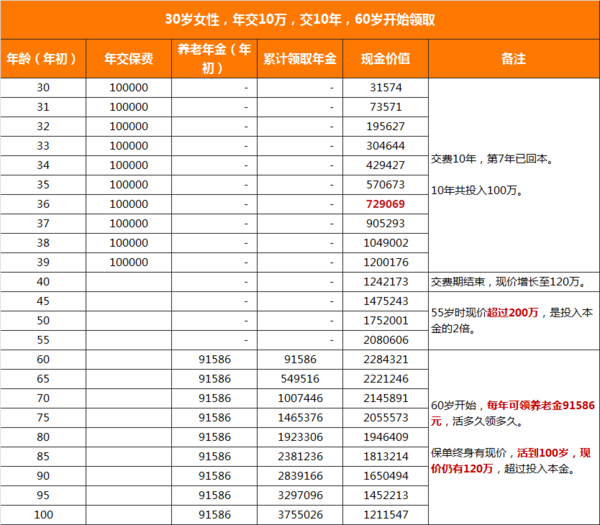Image resolution: width=600 pixels, height=525 pixels.
Task: Click the note '10年共投入100万。'
Action: coord(477,190)
